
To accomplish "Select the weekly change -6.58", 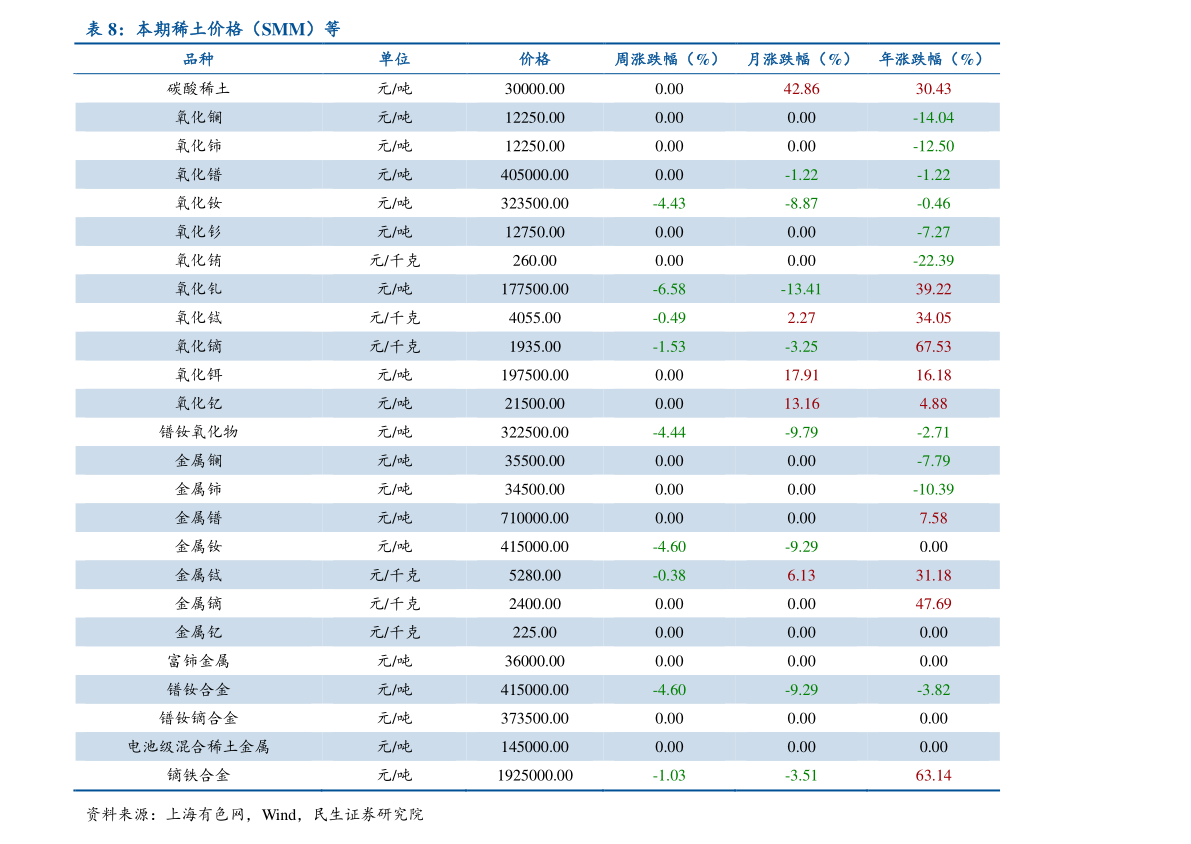I will (x=669, y=289).
